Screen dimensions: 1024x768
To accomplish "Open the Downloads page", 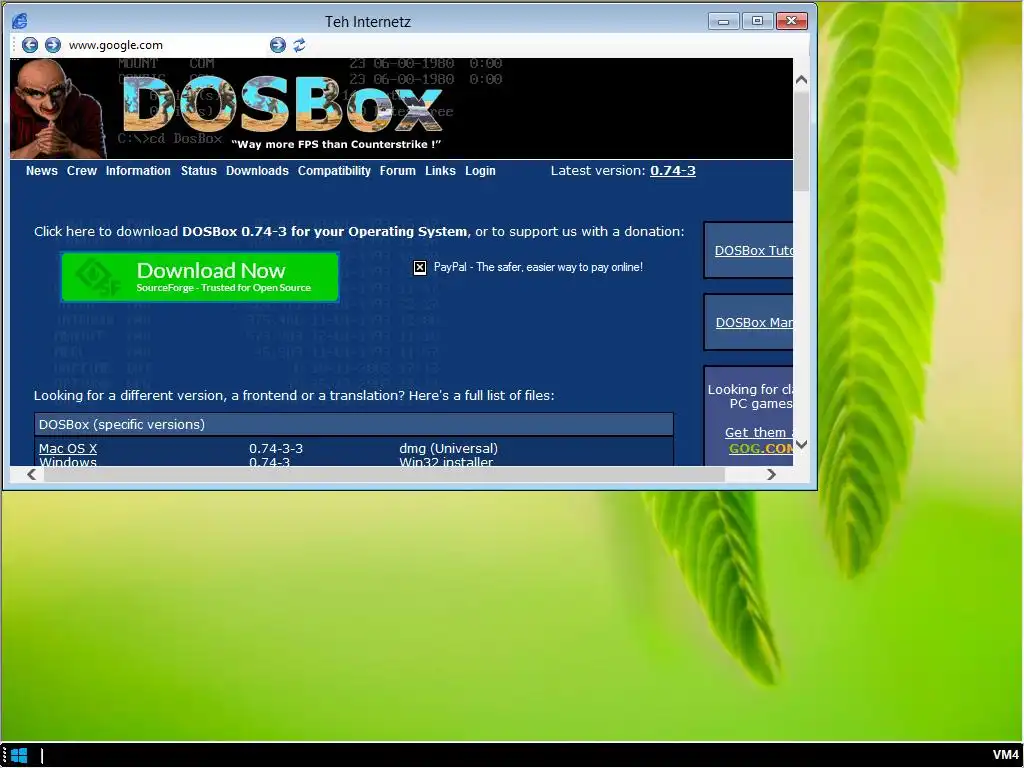I will (257, 171).
